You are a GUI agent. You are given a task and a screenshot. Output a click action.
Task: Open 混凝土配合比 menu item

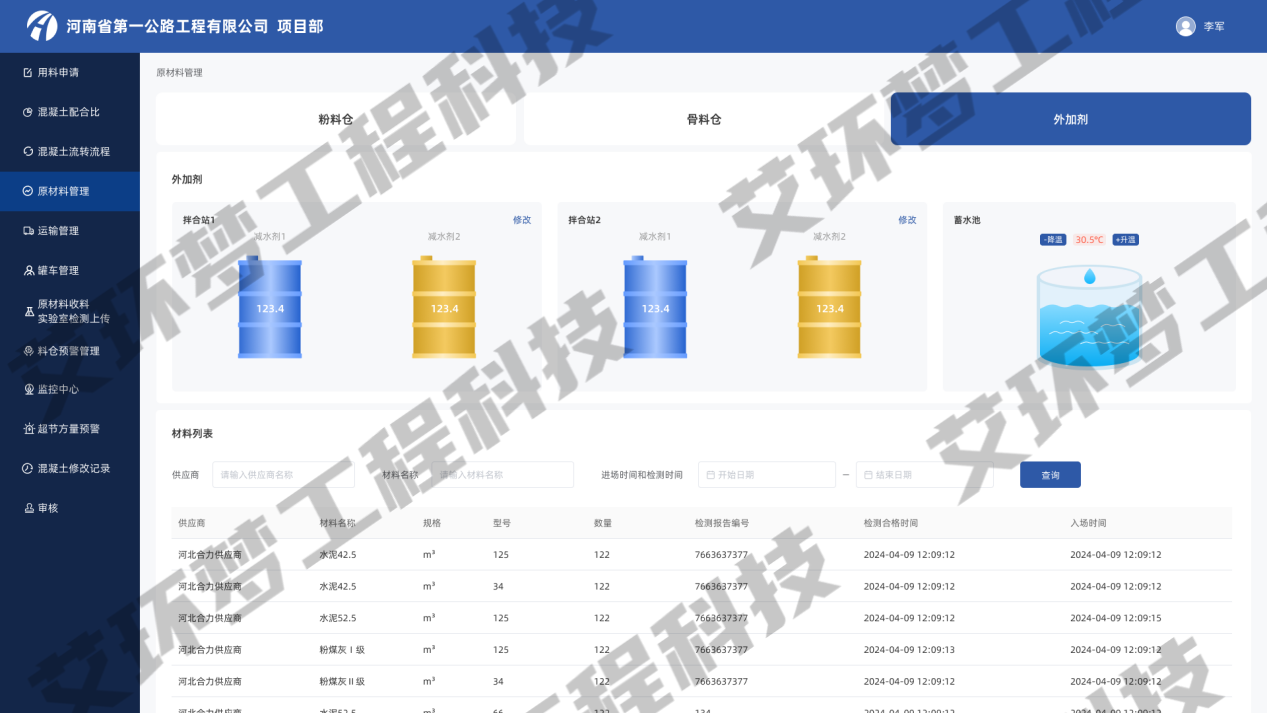coord(70,112)
